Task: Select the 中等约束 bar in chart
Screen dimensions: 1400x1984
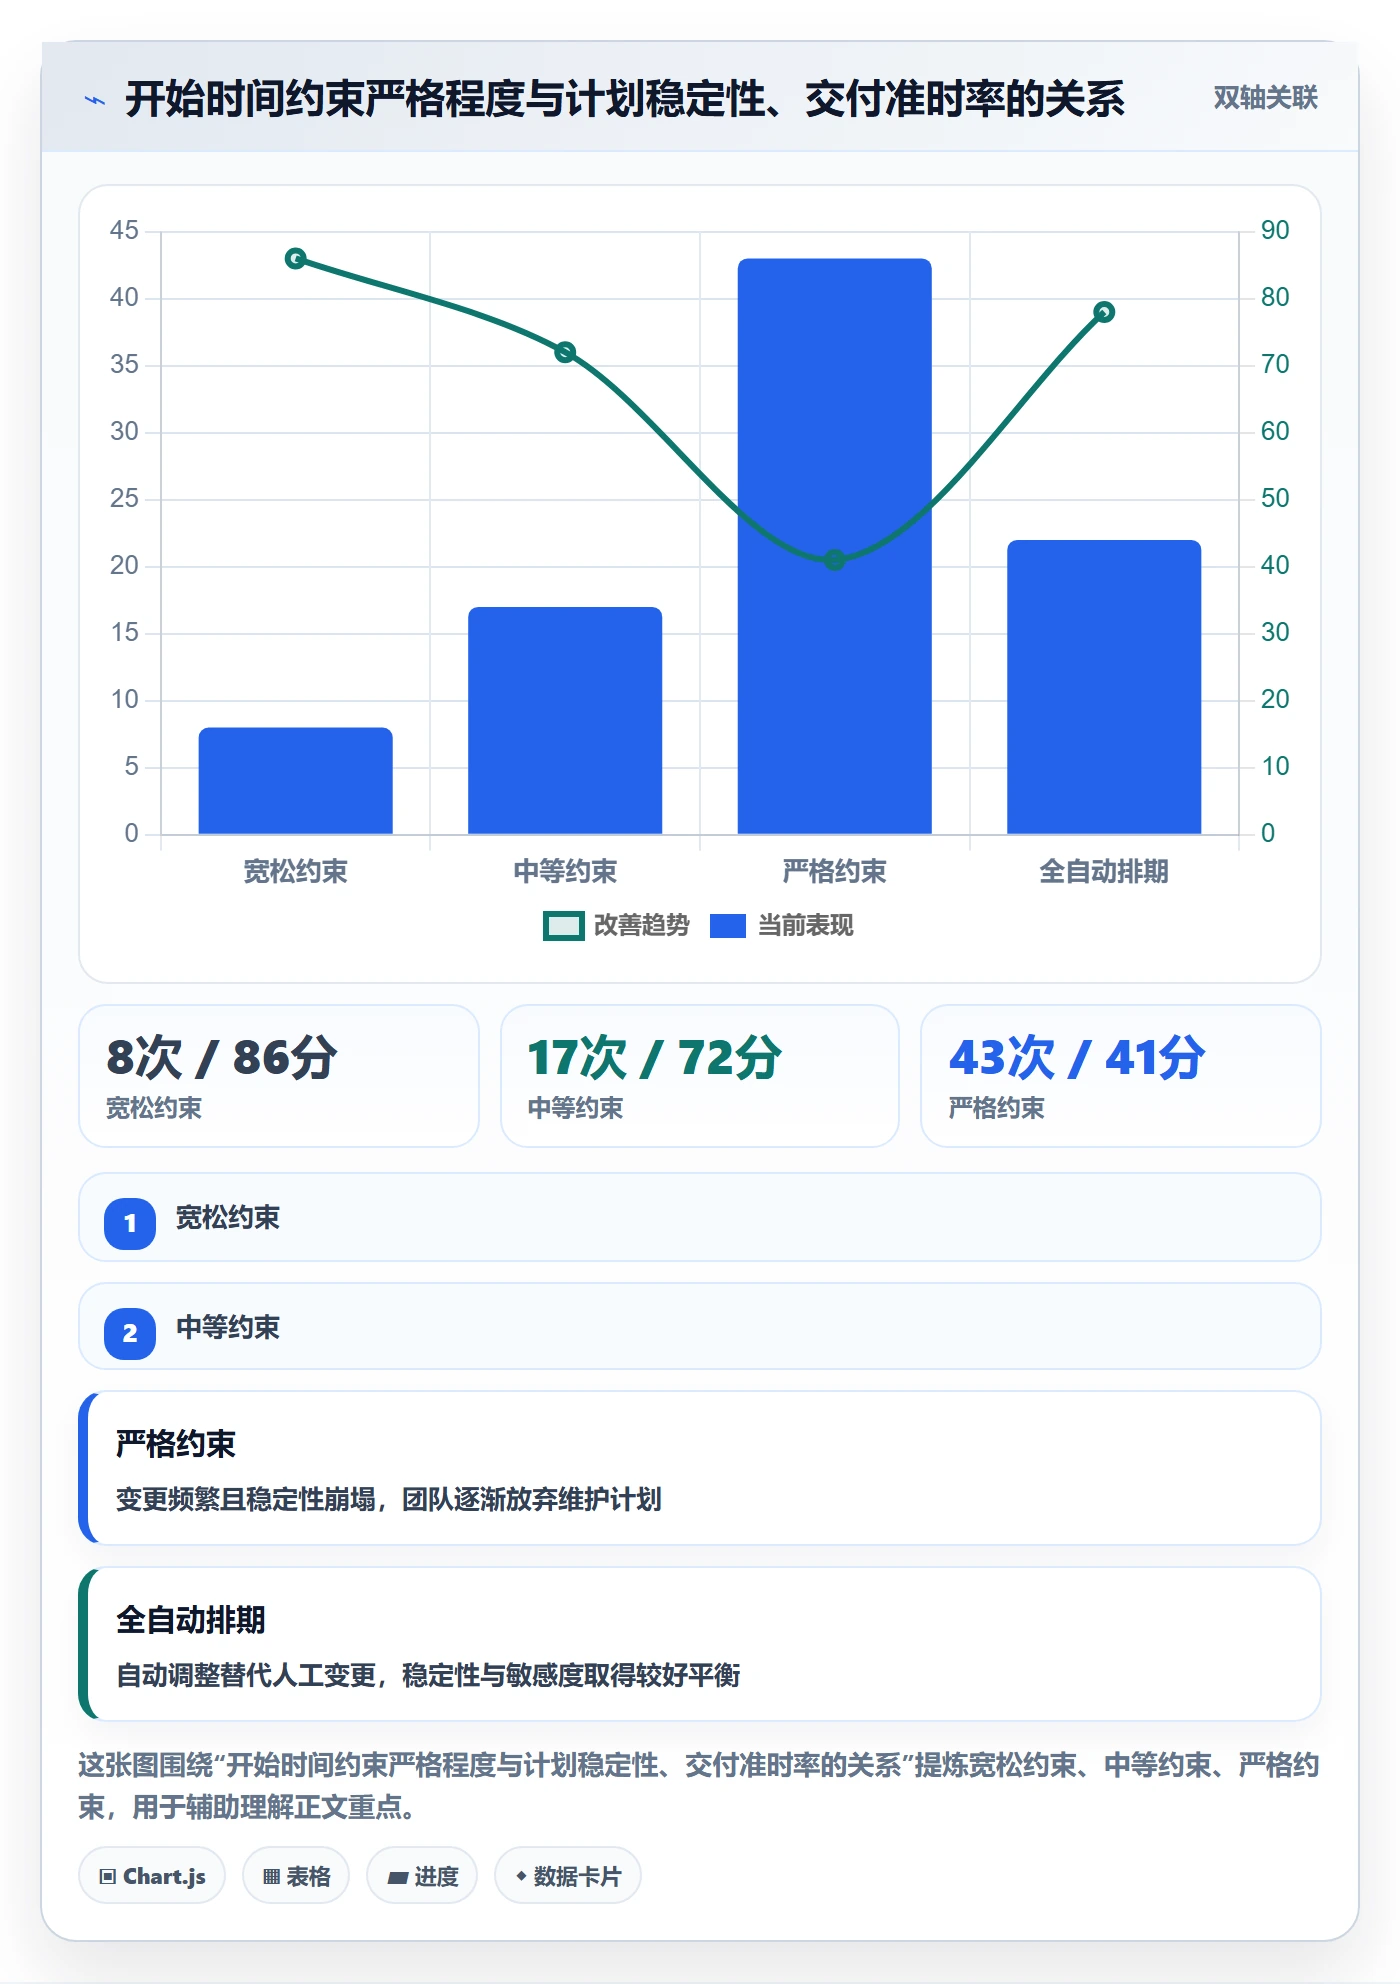Action: tap(565, 720)
